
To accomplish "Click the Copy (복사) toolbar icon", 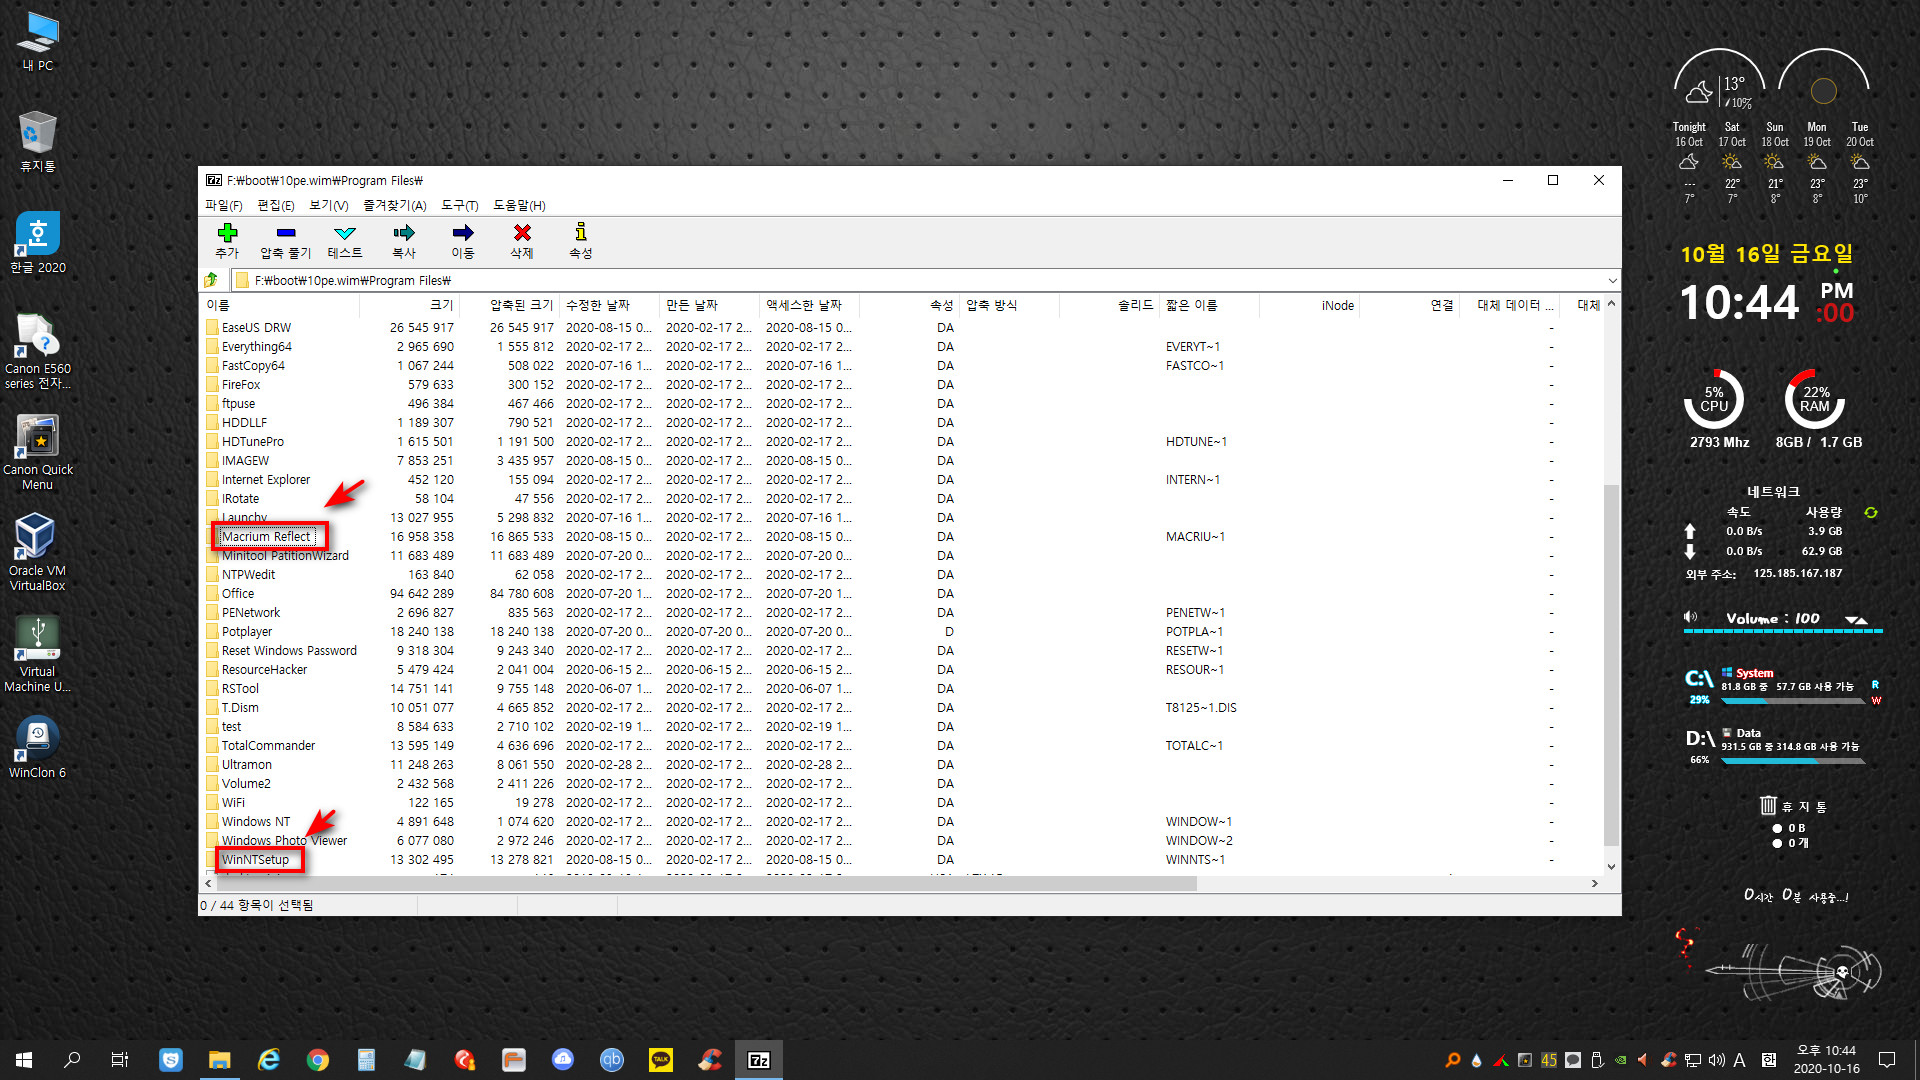I will pyautogui.click(x=404, y=240).
